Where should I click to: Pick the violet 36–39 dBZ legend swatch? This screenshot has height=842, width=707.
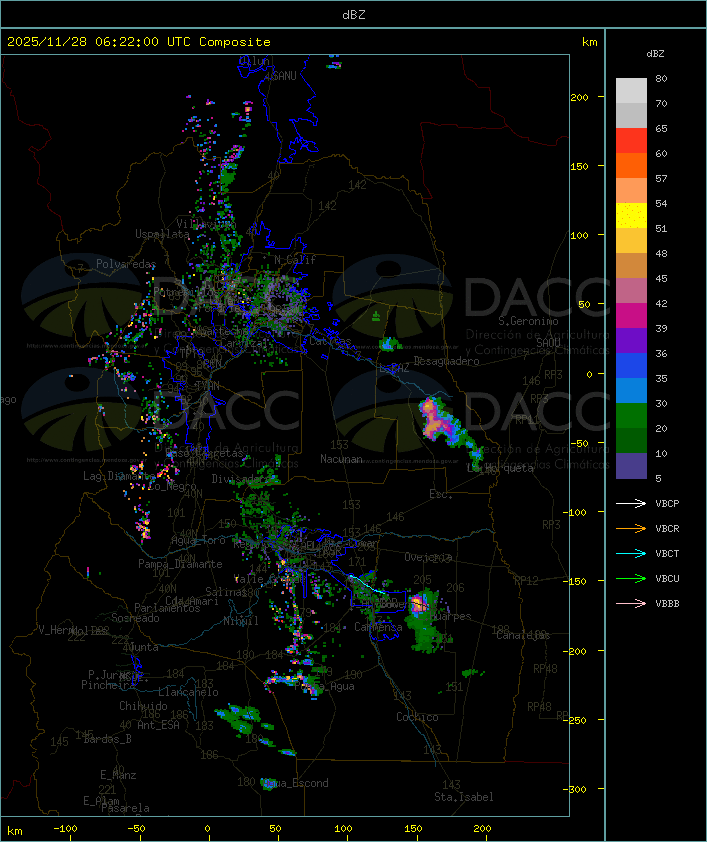(x=631, y=340)
